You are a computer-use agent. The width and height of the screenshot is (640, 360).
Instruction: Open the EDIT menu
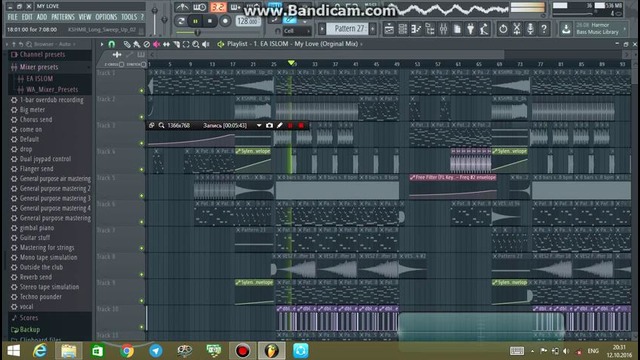(x=27, y=17)
